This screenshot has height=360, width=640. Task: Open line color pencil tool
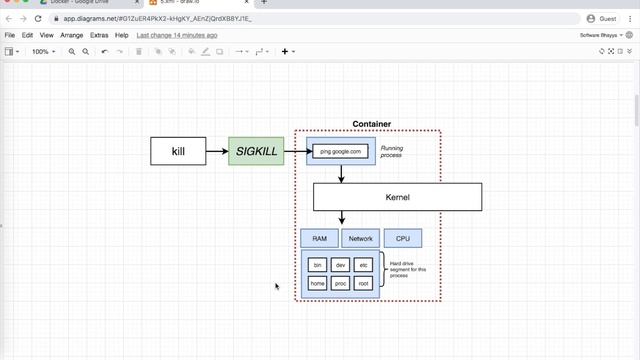pos(206,52)
